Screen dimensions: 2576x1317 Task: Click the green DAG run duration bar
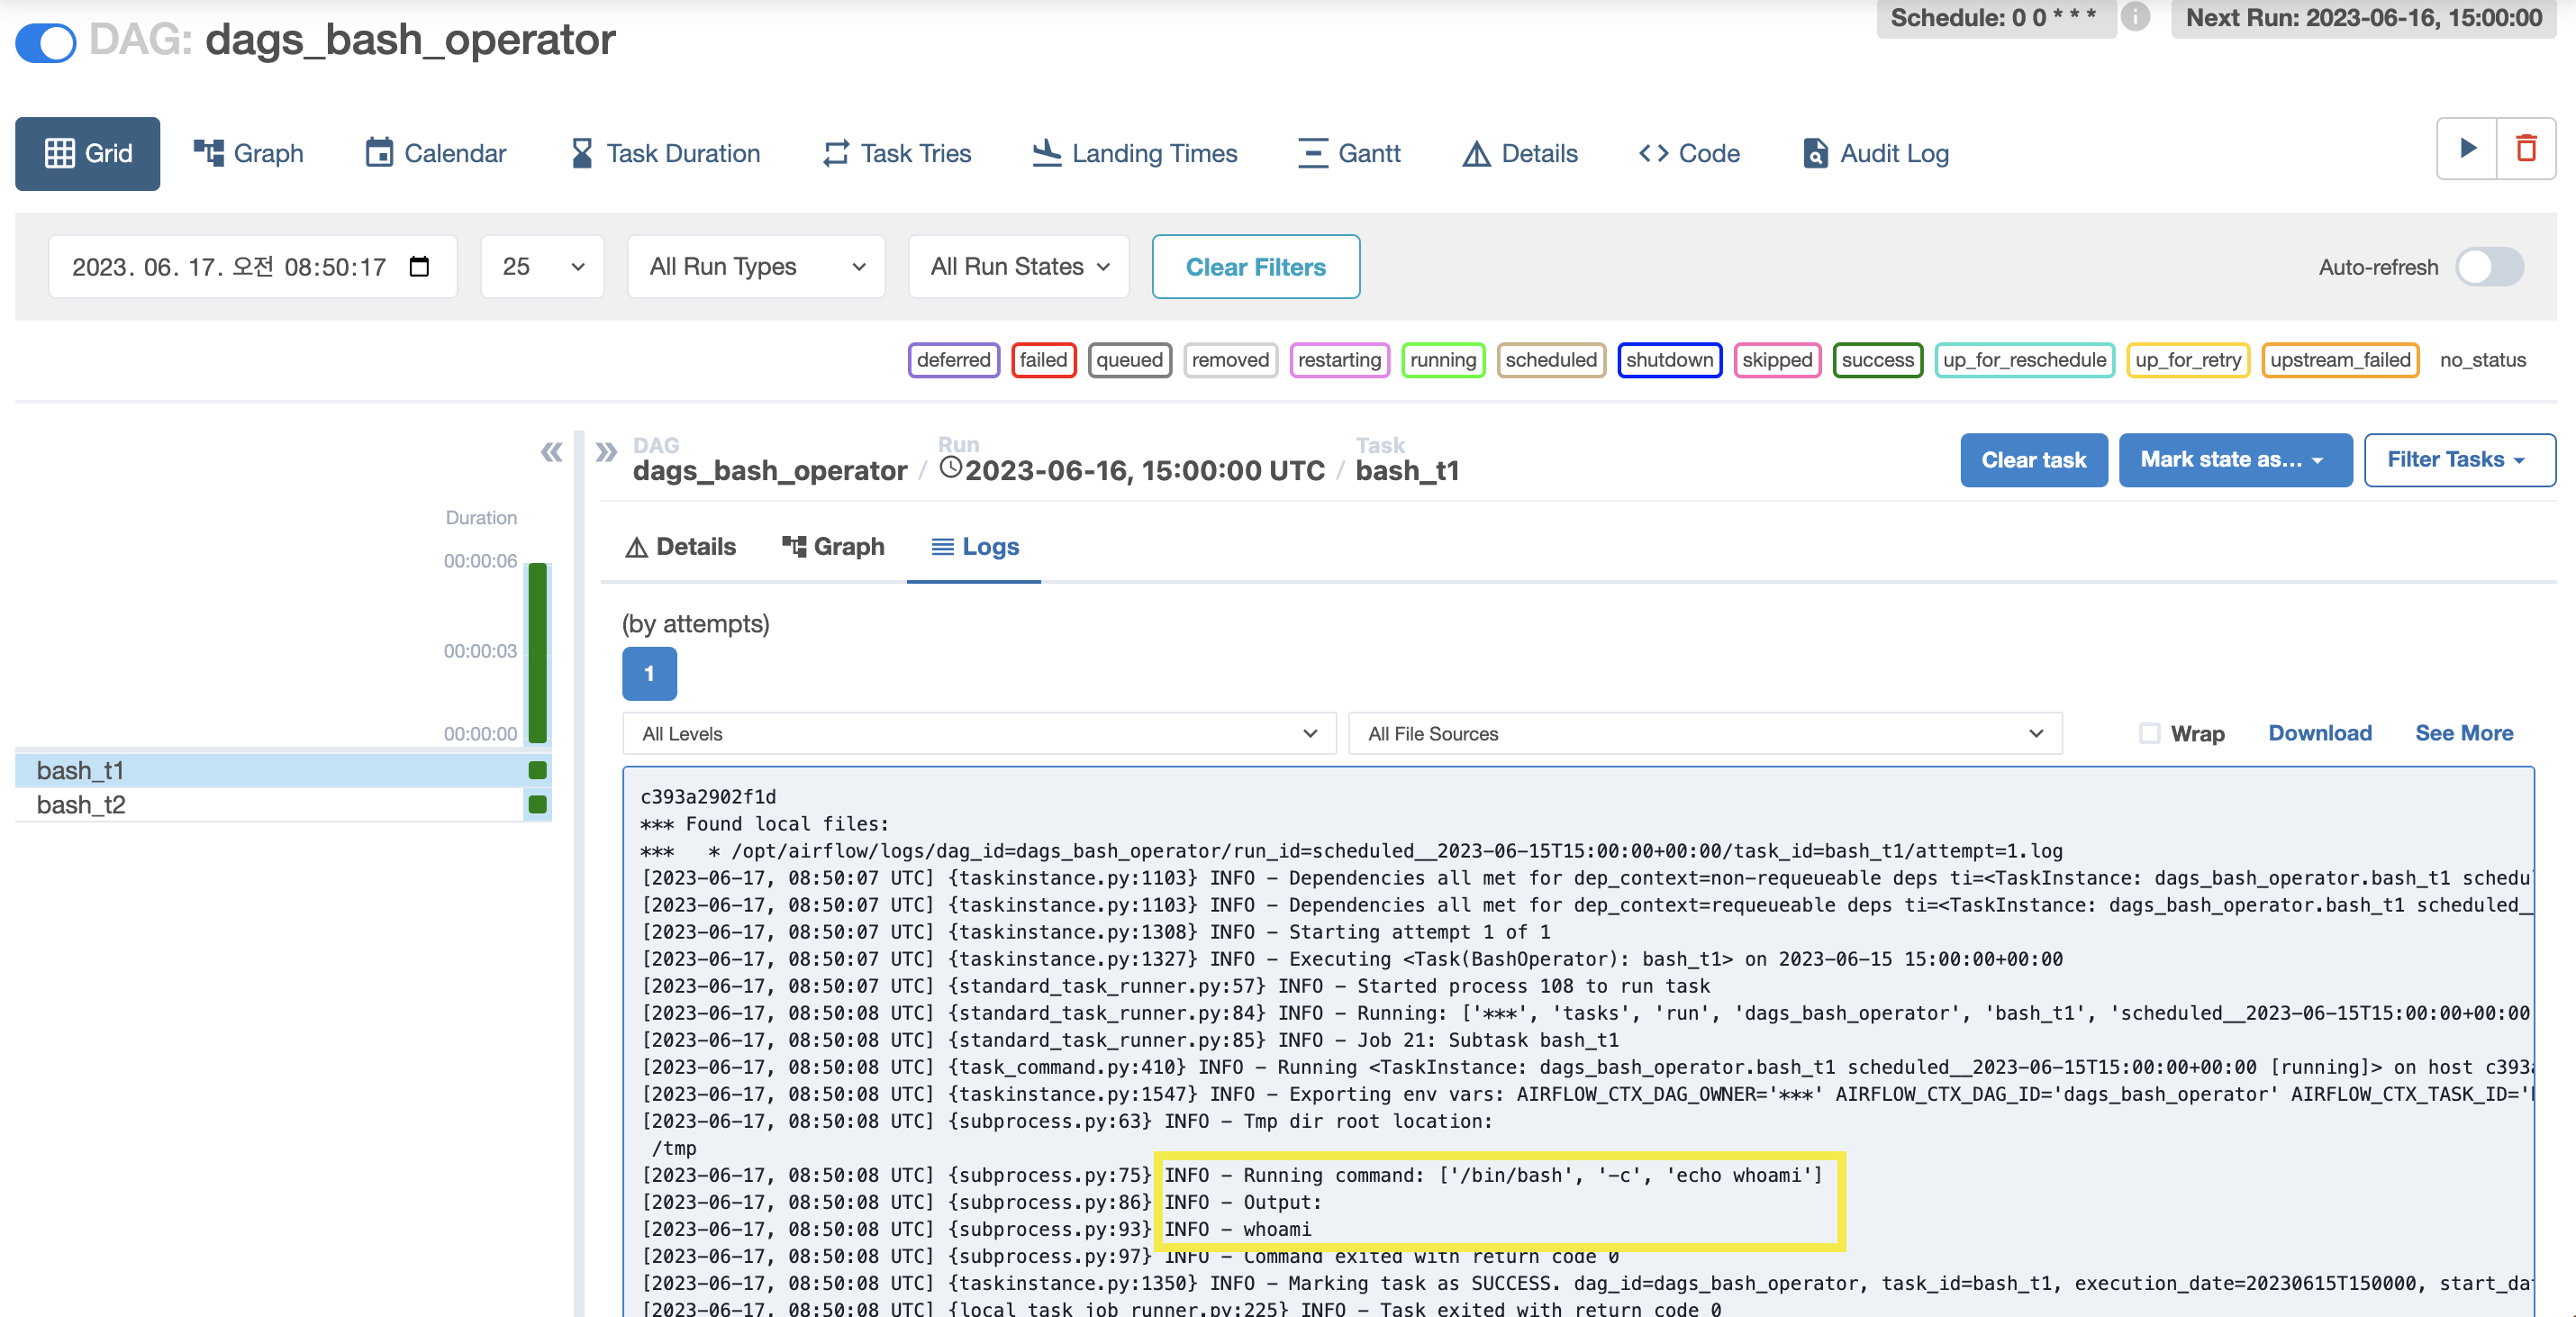tap(537, 652)
